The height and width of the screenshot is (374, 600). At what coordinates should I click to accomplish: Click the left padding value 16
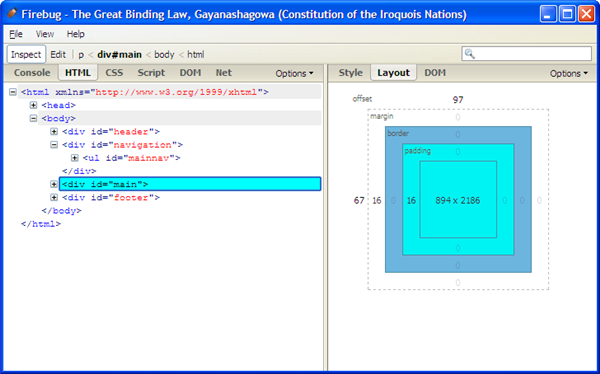411,201
